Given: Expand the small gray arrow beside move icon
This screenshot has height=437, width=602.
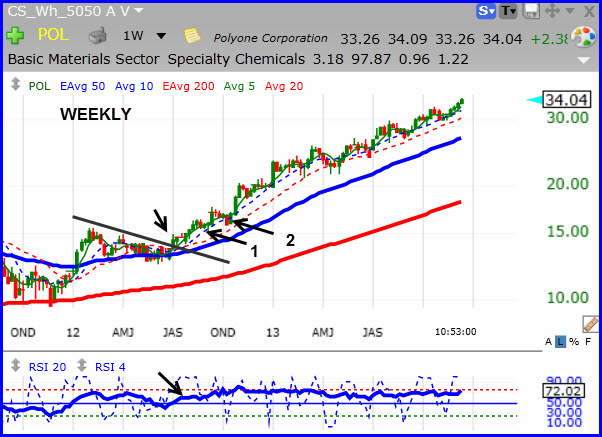Looking at the screenshot, I should tap(570, 11).
